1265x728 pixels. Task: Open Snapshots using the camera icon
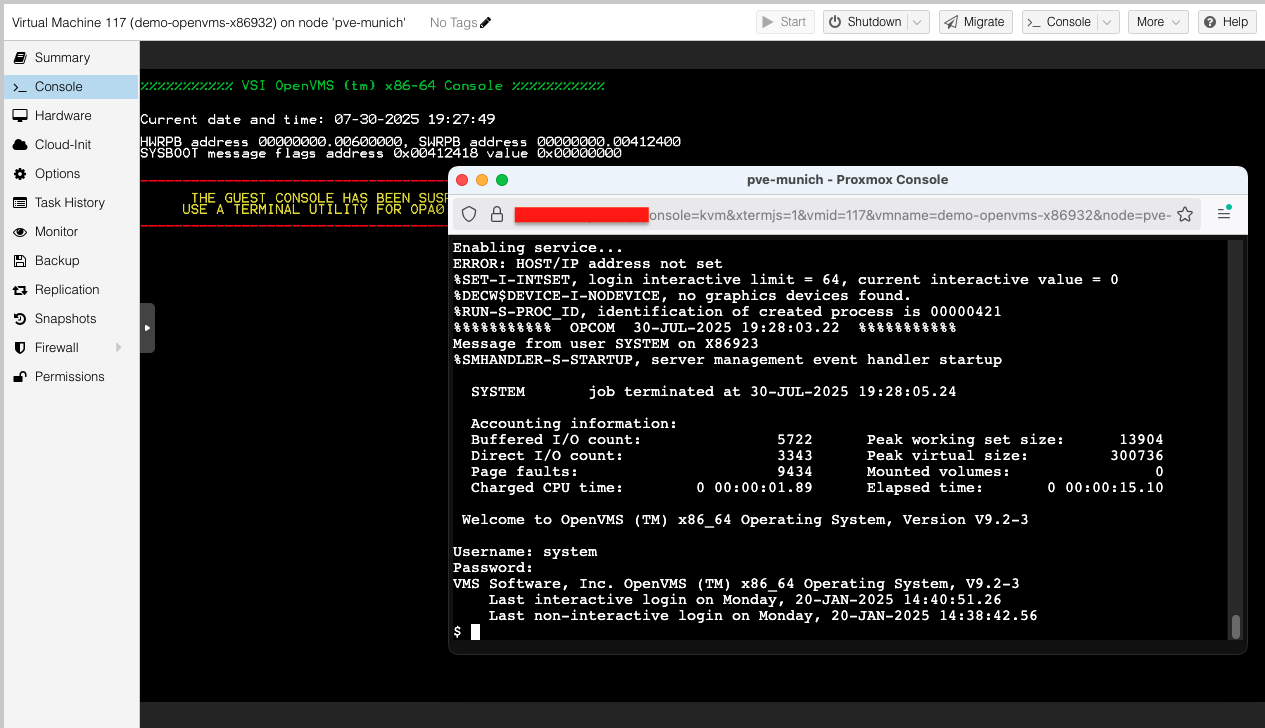tap(22, 318)
